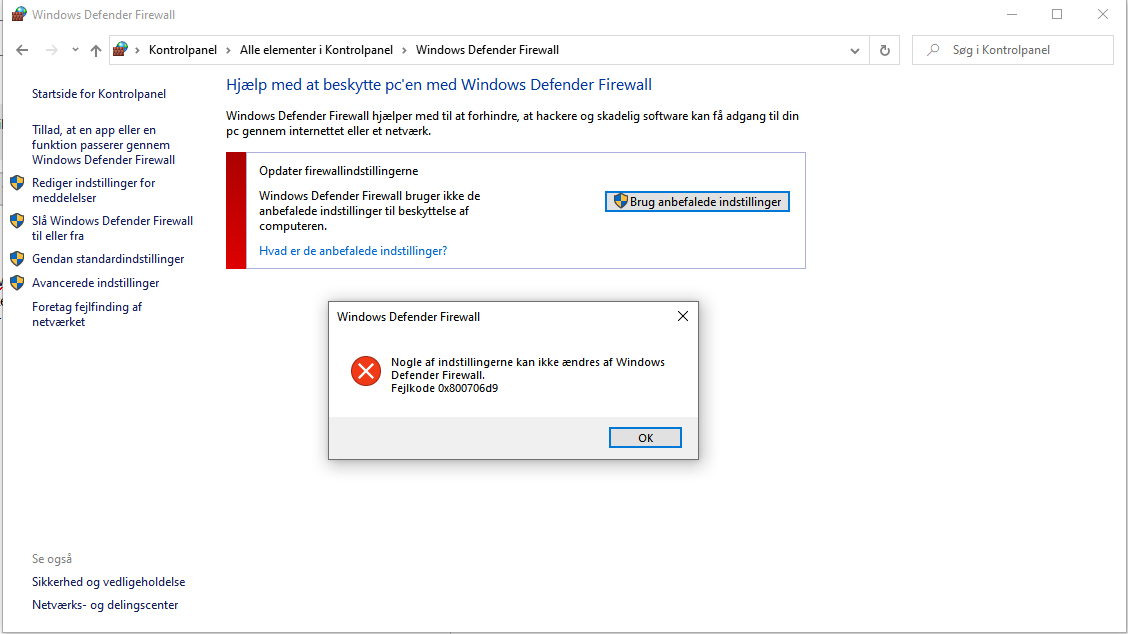This screenshot has width=1128, height=634.
Task: Open the address bar history dropdown
Action: (x=855, y=50)
